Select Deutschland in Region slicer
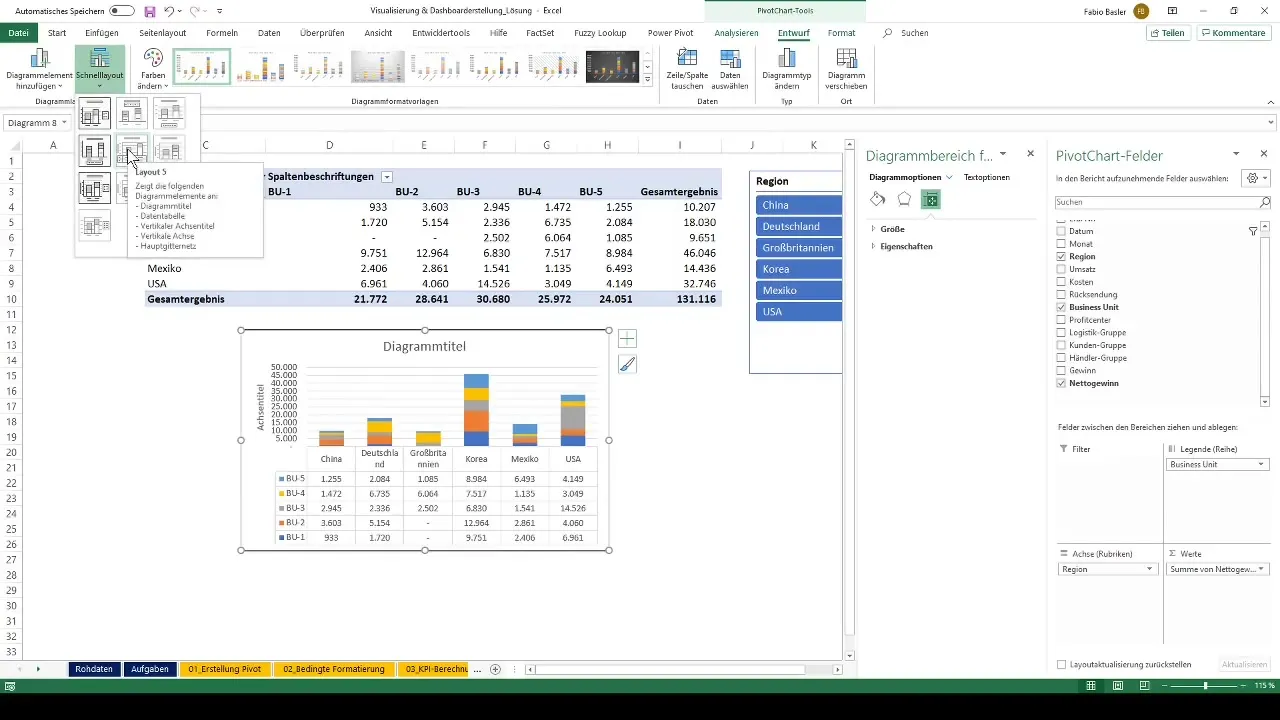This screenshot has height=720, width=1280. [799, 226]
